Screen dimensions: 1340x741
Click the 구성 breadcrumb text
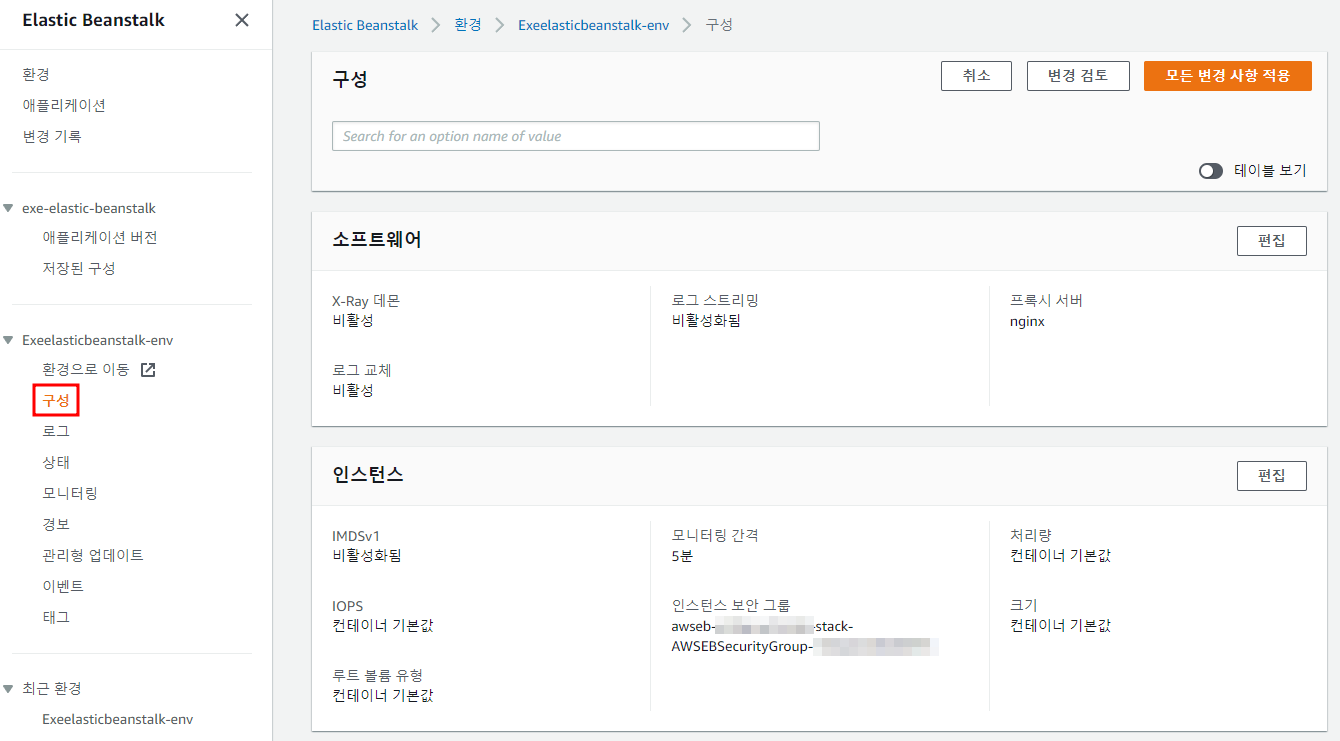pyautogui.click(x=720, y=25)
